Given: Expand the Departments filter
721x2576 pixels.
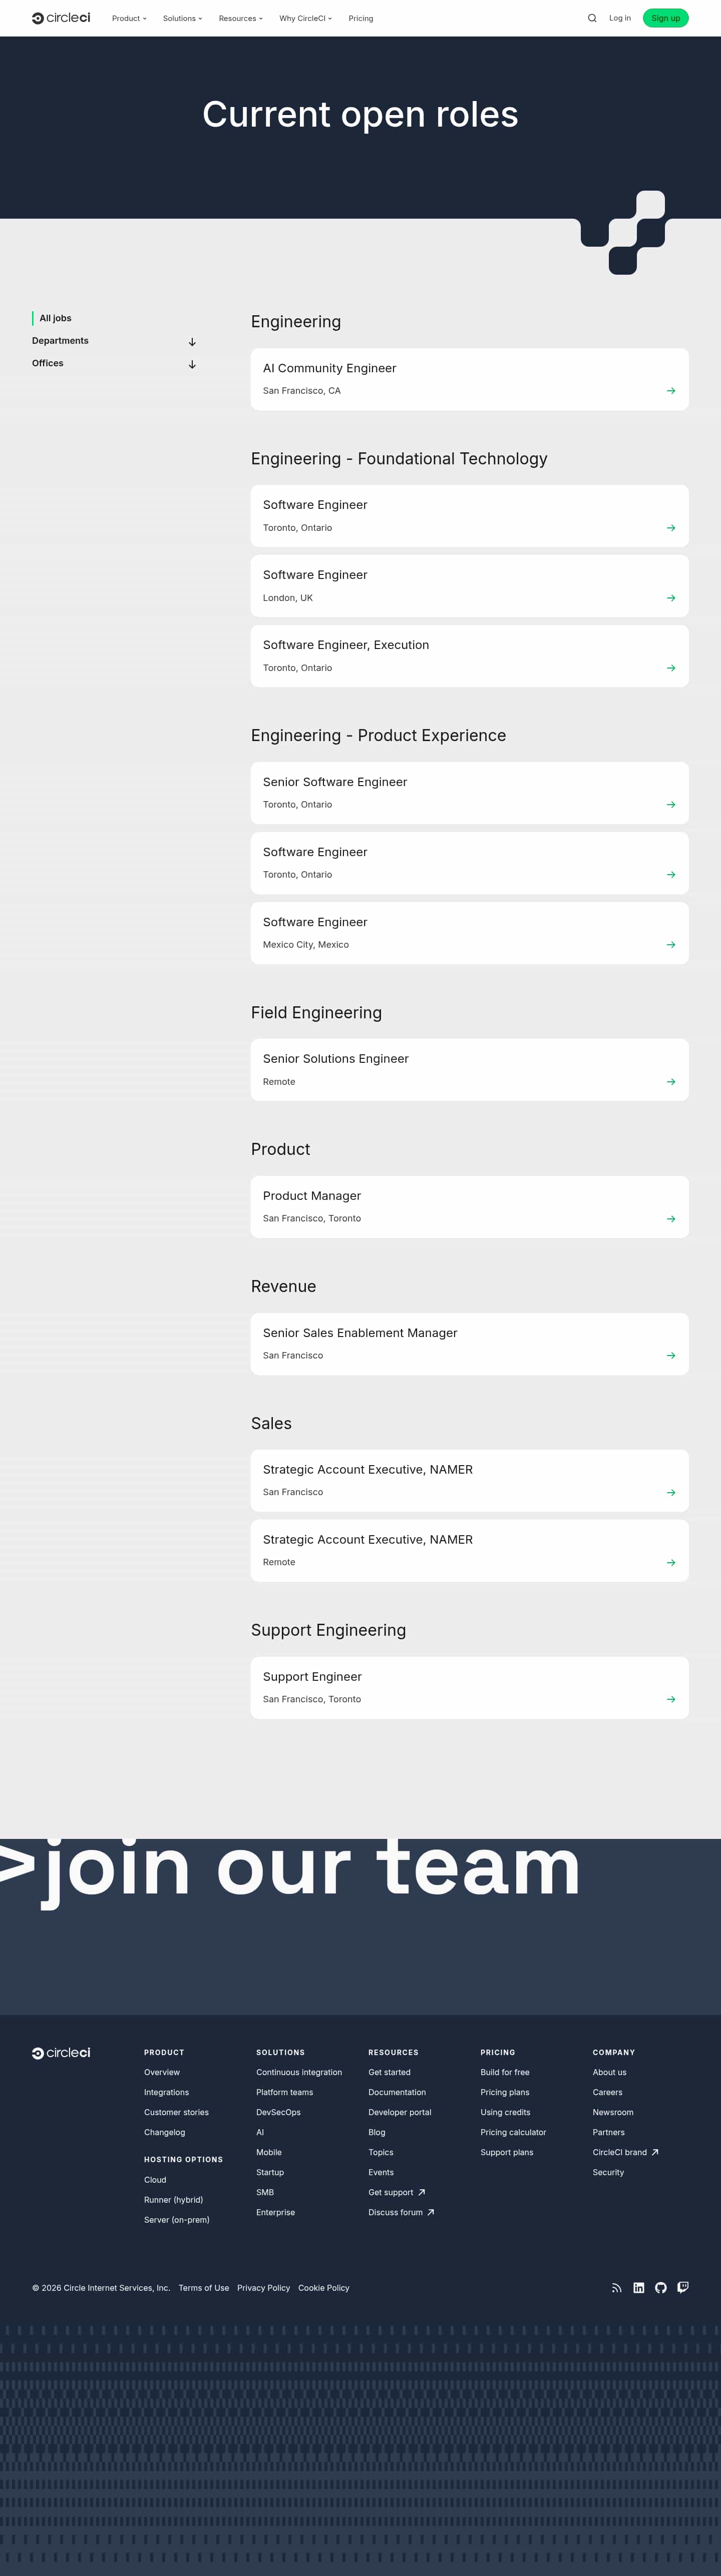Looking at the screenshot, I should pos(192,342).
